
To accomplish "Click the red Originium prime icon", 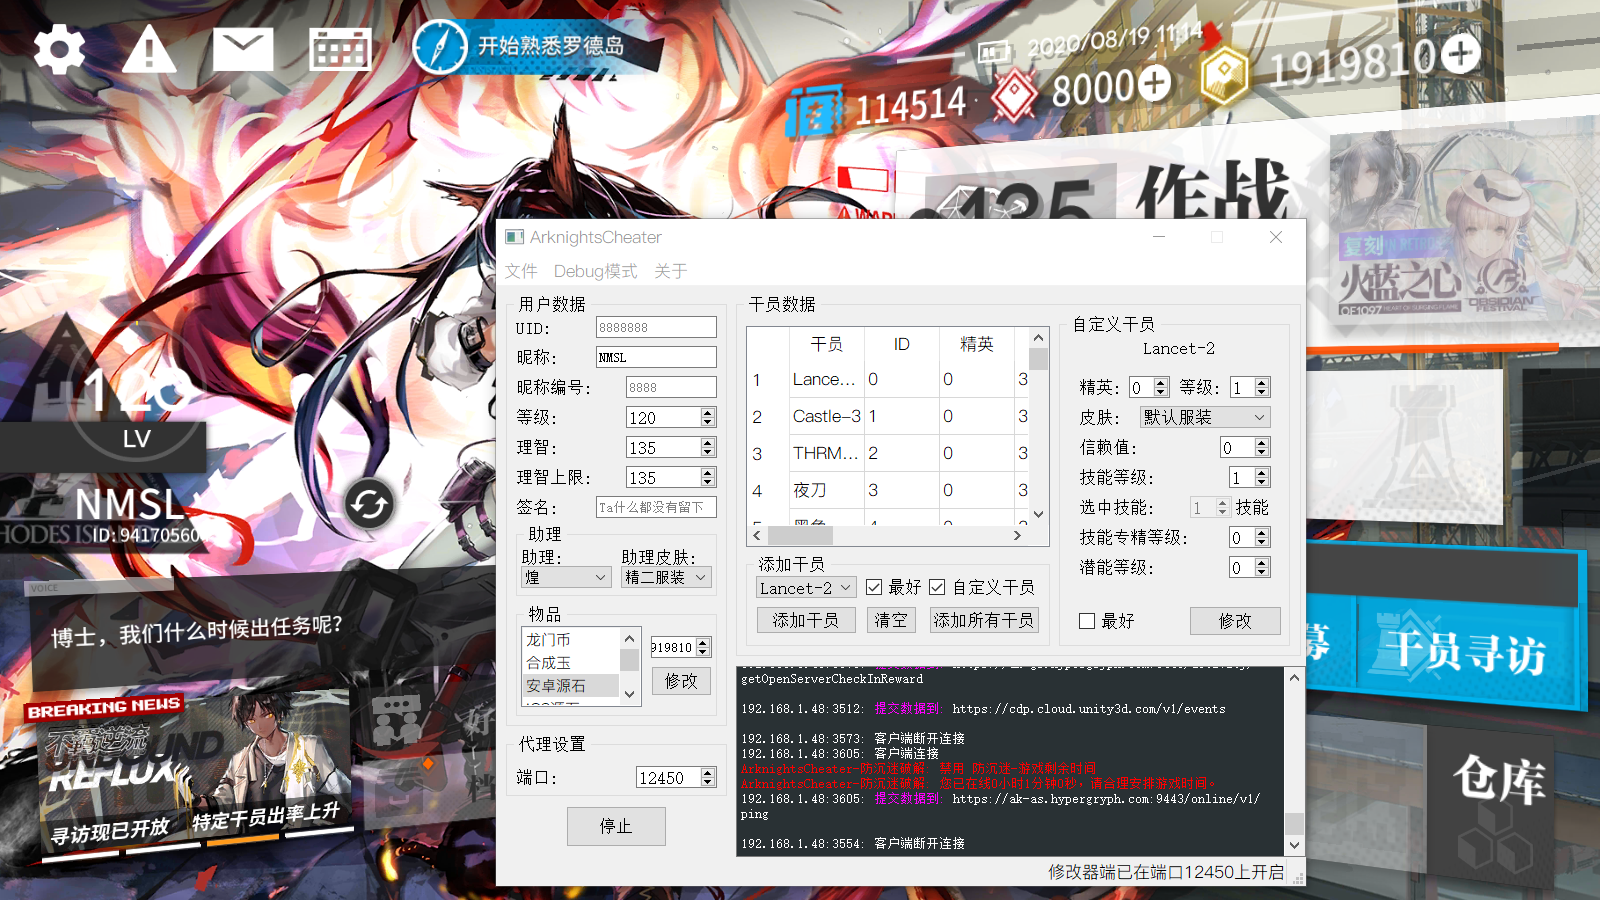I will 1015,96.
